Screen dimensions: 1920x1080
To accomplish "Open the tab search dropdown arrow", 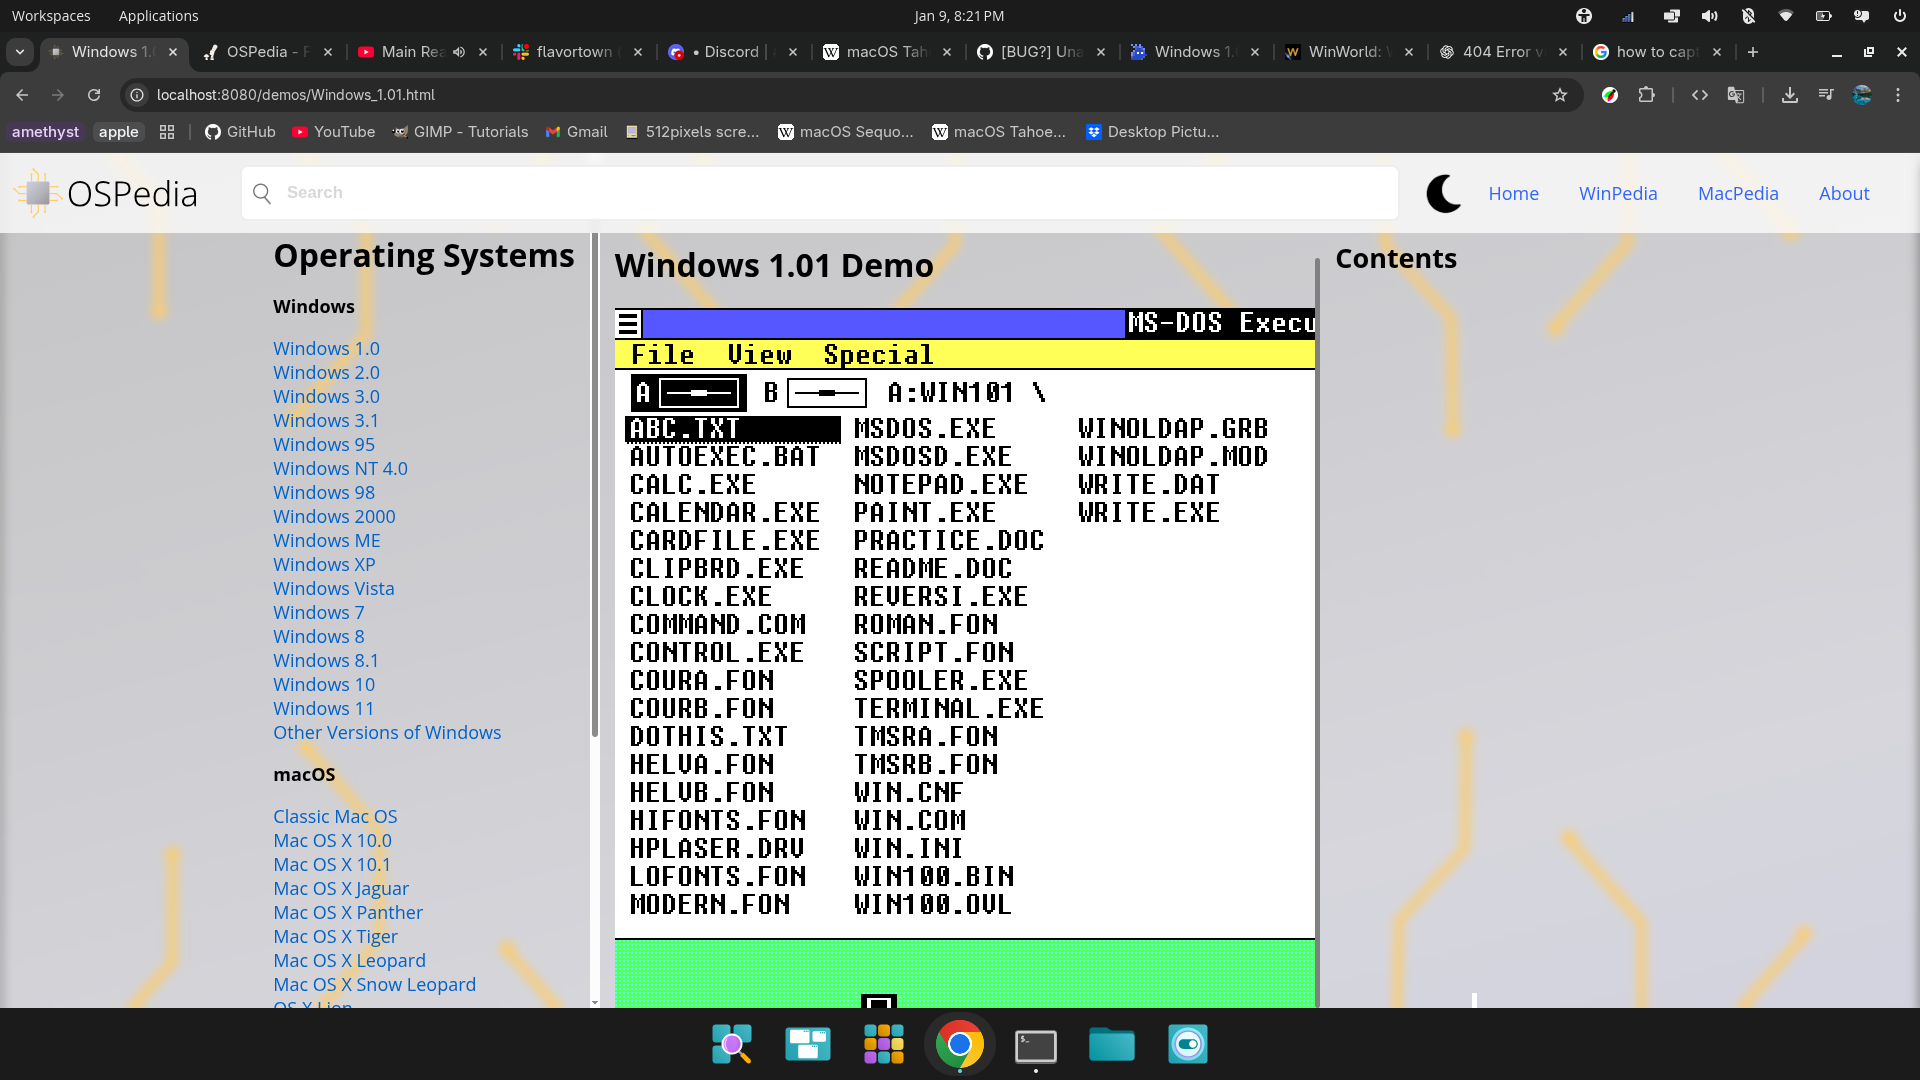I will coord(20,52).
